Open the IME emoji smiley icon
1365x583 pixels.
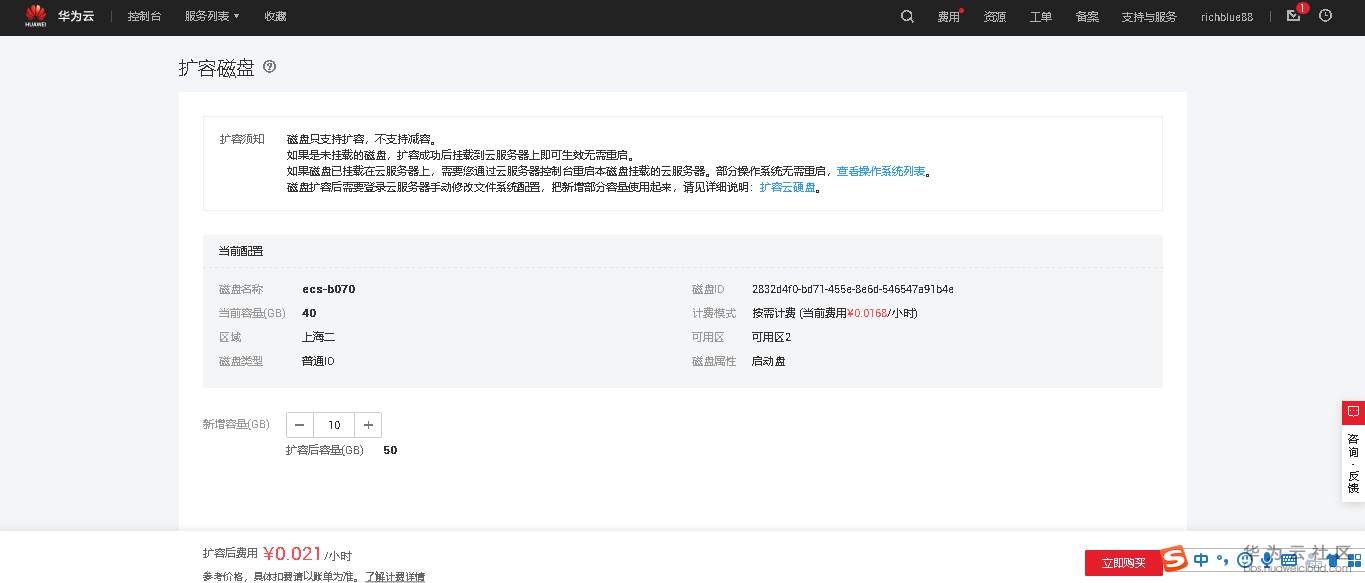tap(1245, 560)
